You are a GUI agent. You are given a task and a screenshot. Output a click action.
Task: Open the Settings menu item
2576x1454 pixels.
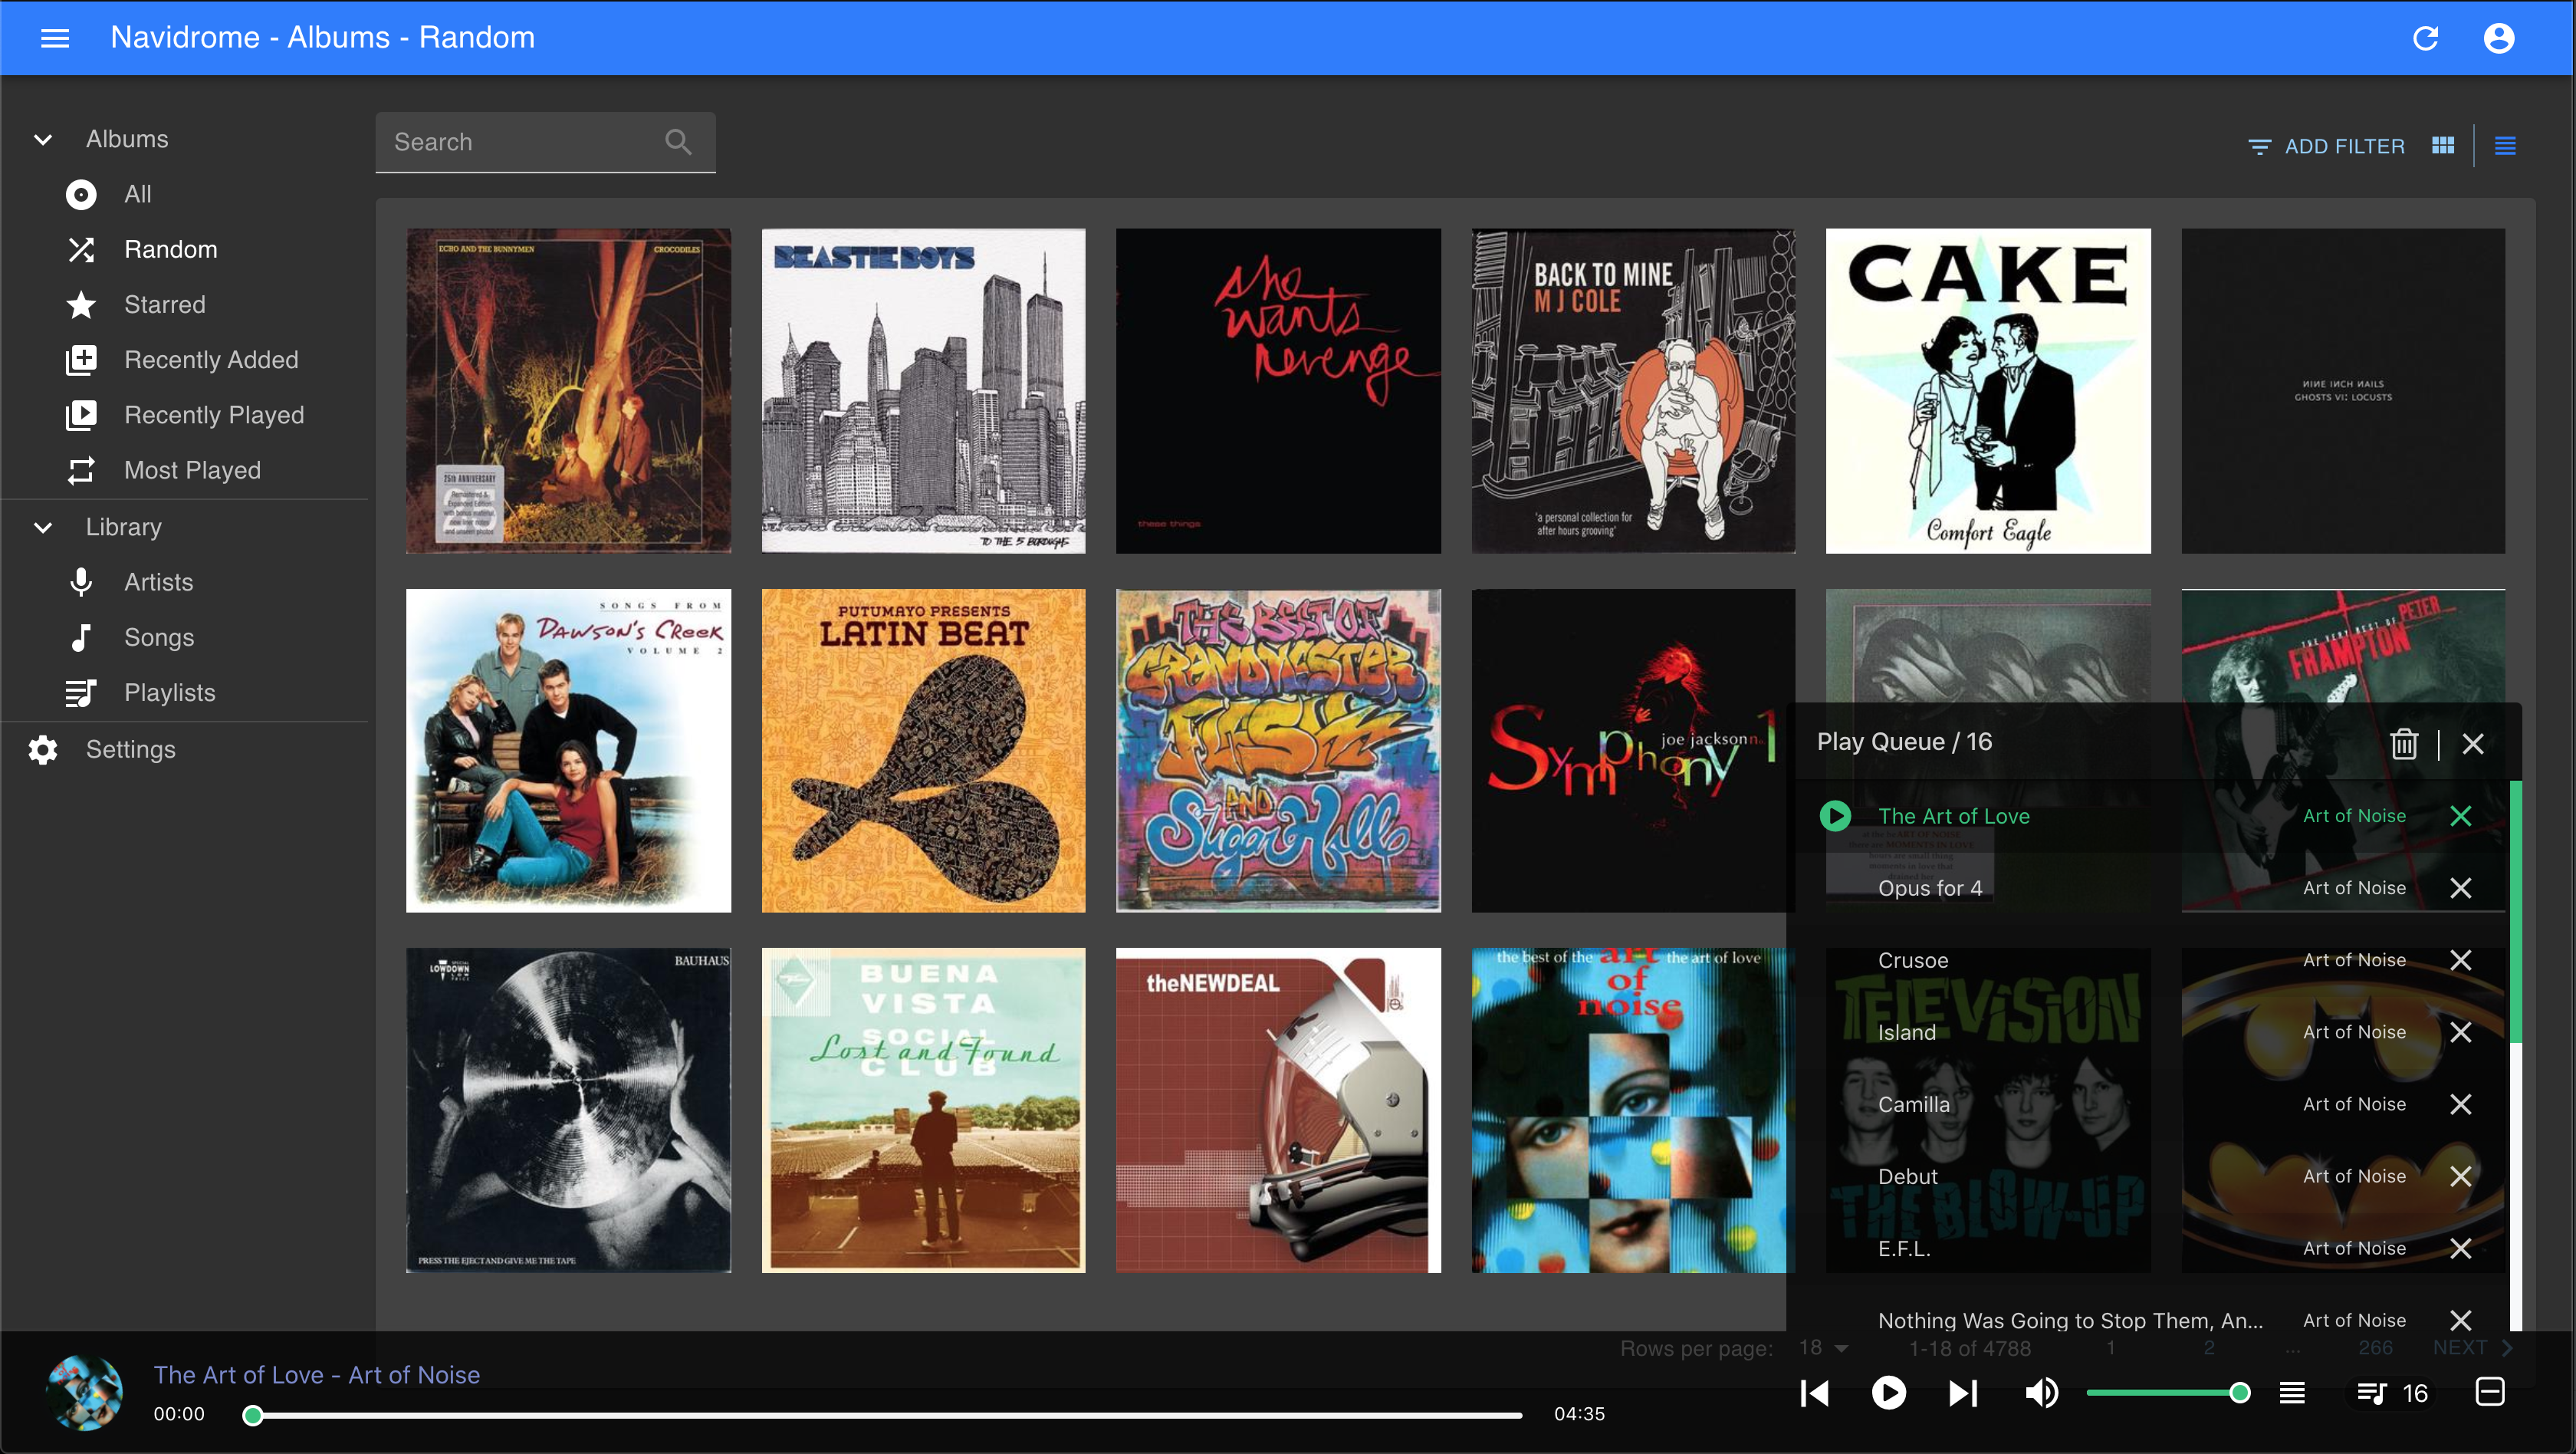(x=129, y=749)
